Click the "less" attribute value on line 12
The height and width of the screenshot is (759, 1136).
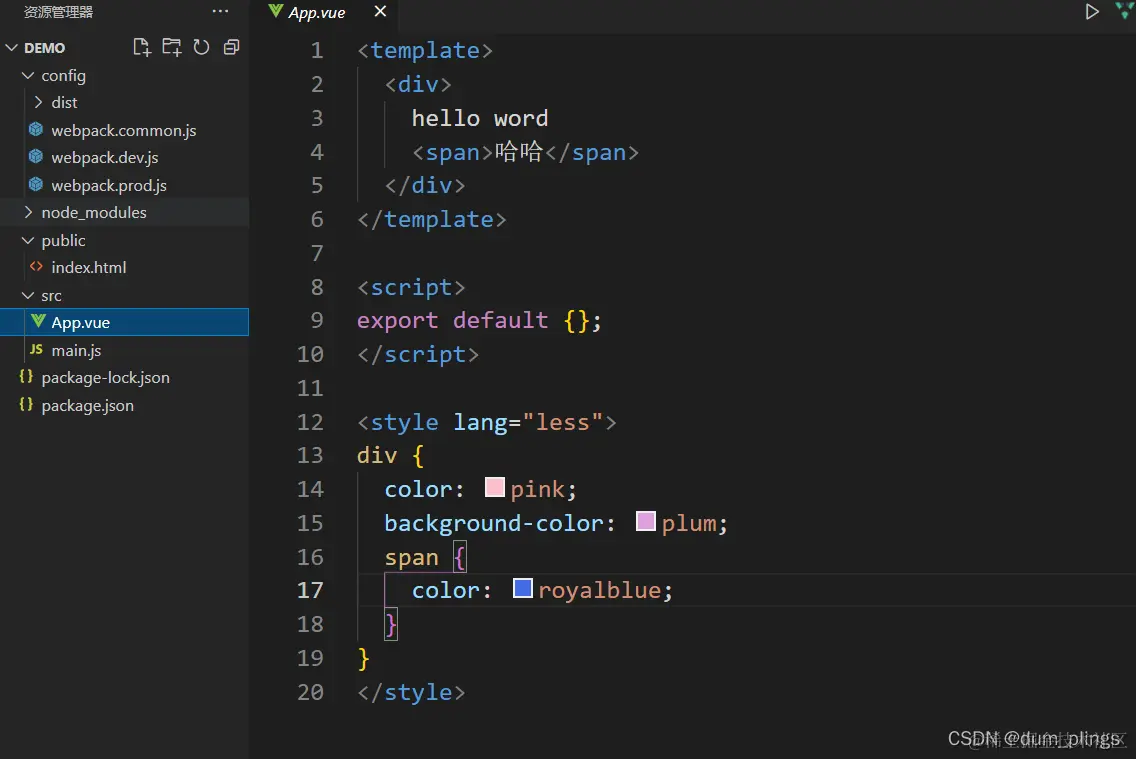point(563,422)
